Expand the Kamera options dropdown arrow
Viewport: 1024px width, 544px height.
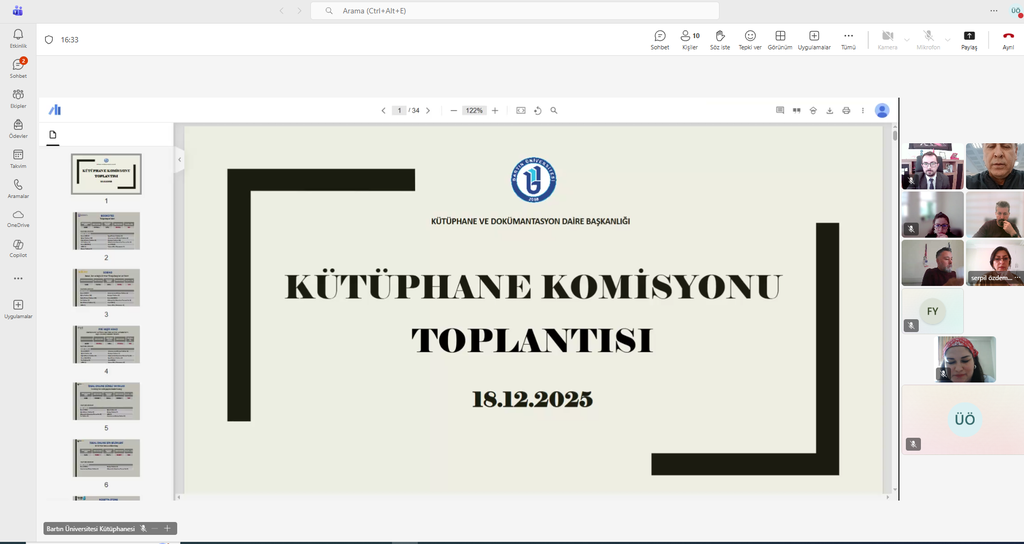(907, 39)
